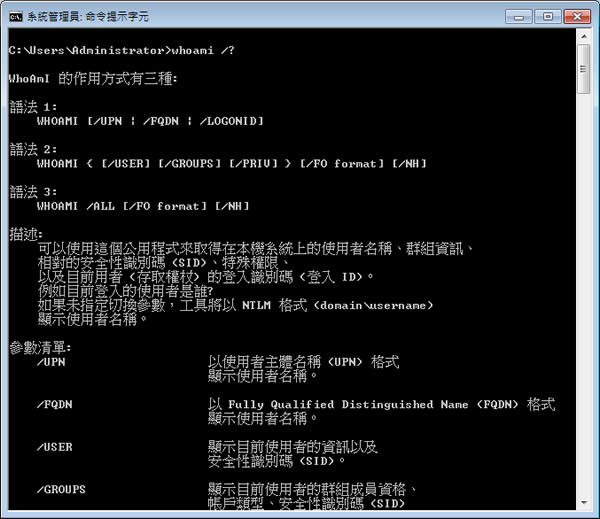The image size is (600, 519).
Task: Open the cmd system menu icon
Action: click(x=15, y=17)
